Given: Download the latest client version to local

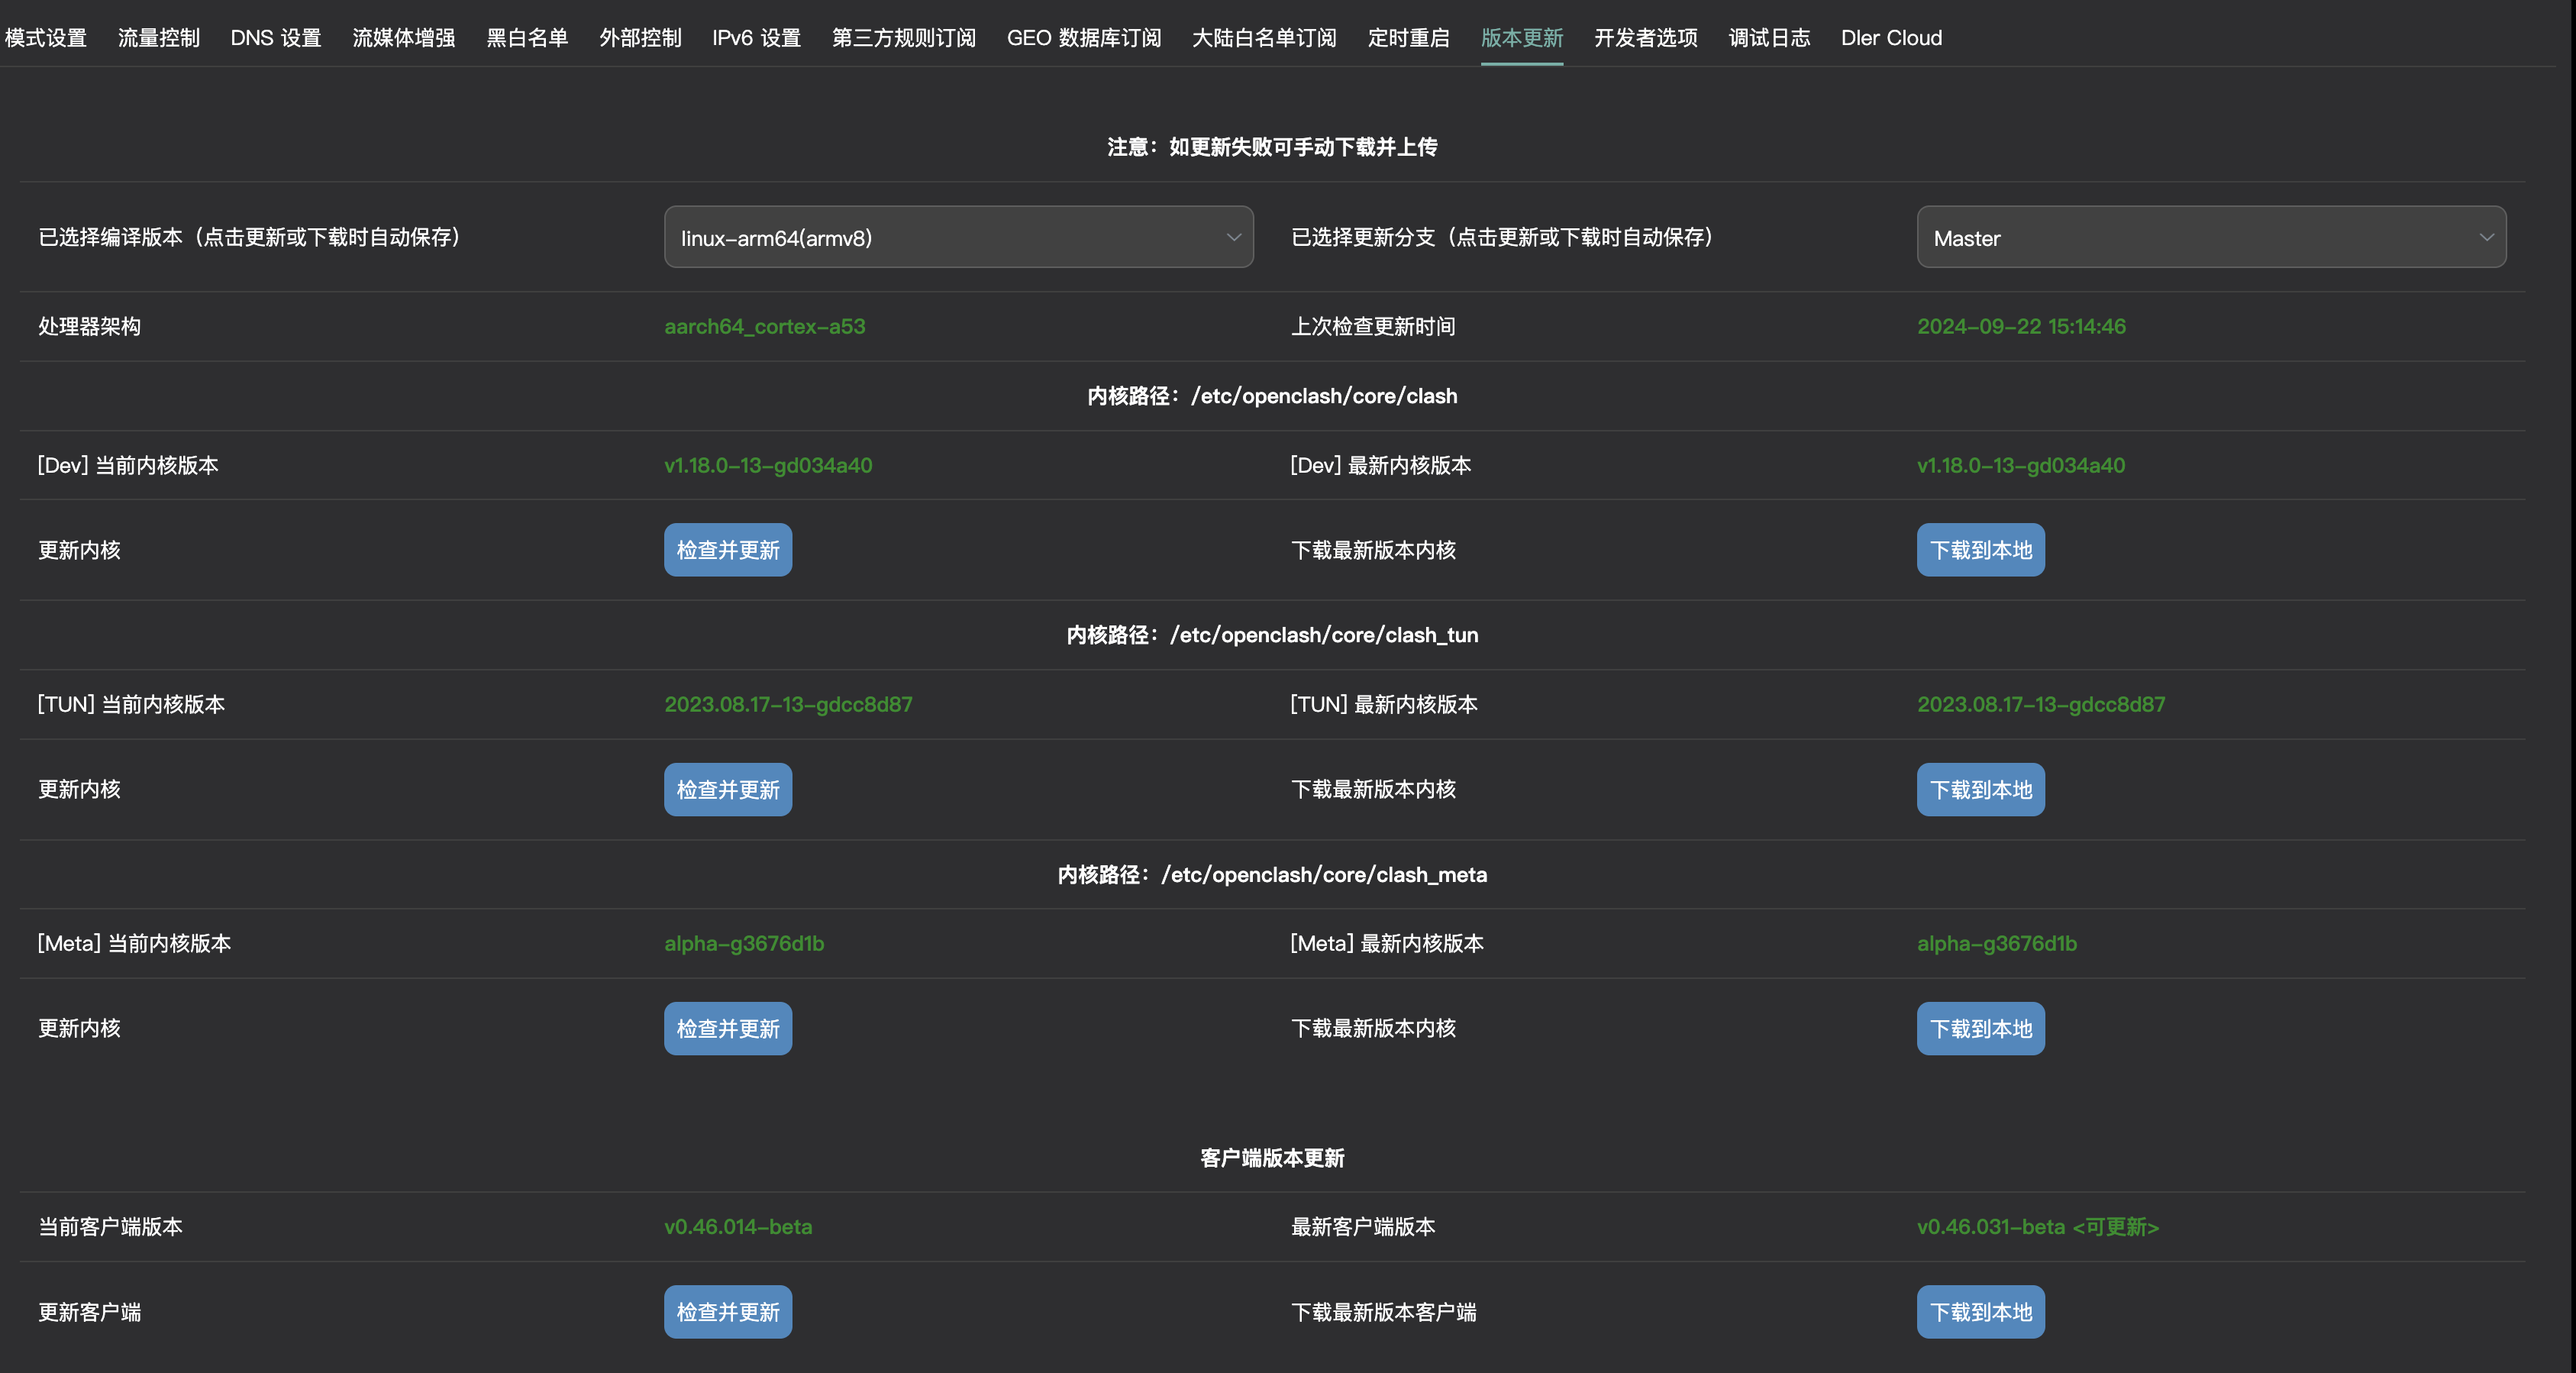Looking at the screenshot, I should pos(1980,1312).
